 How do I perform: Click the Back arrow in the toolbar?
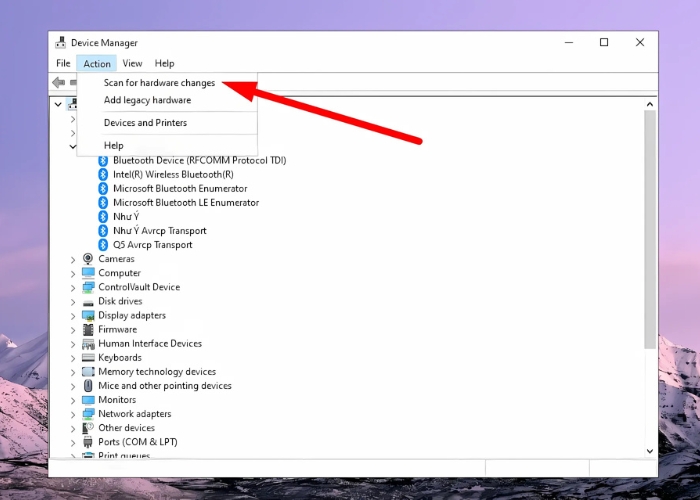[x=58, y=82]
